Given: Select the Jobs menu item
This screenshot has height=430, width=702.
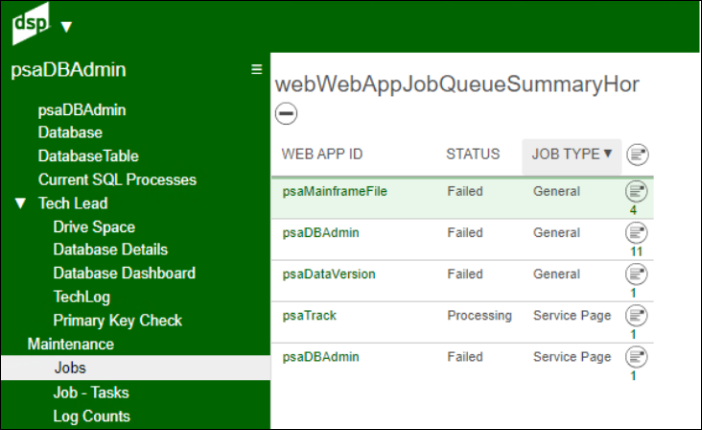Looking at the screenshot, I should (135, 368).
